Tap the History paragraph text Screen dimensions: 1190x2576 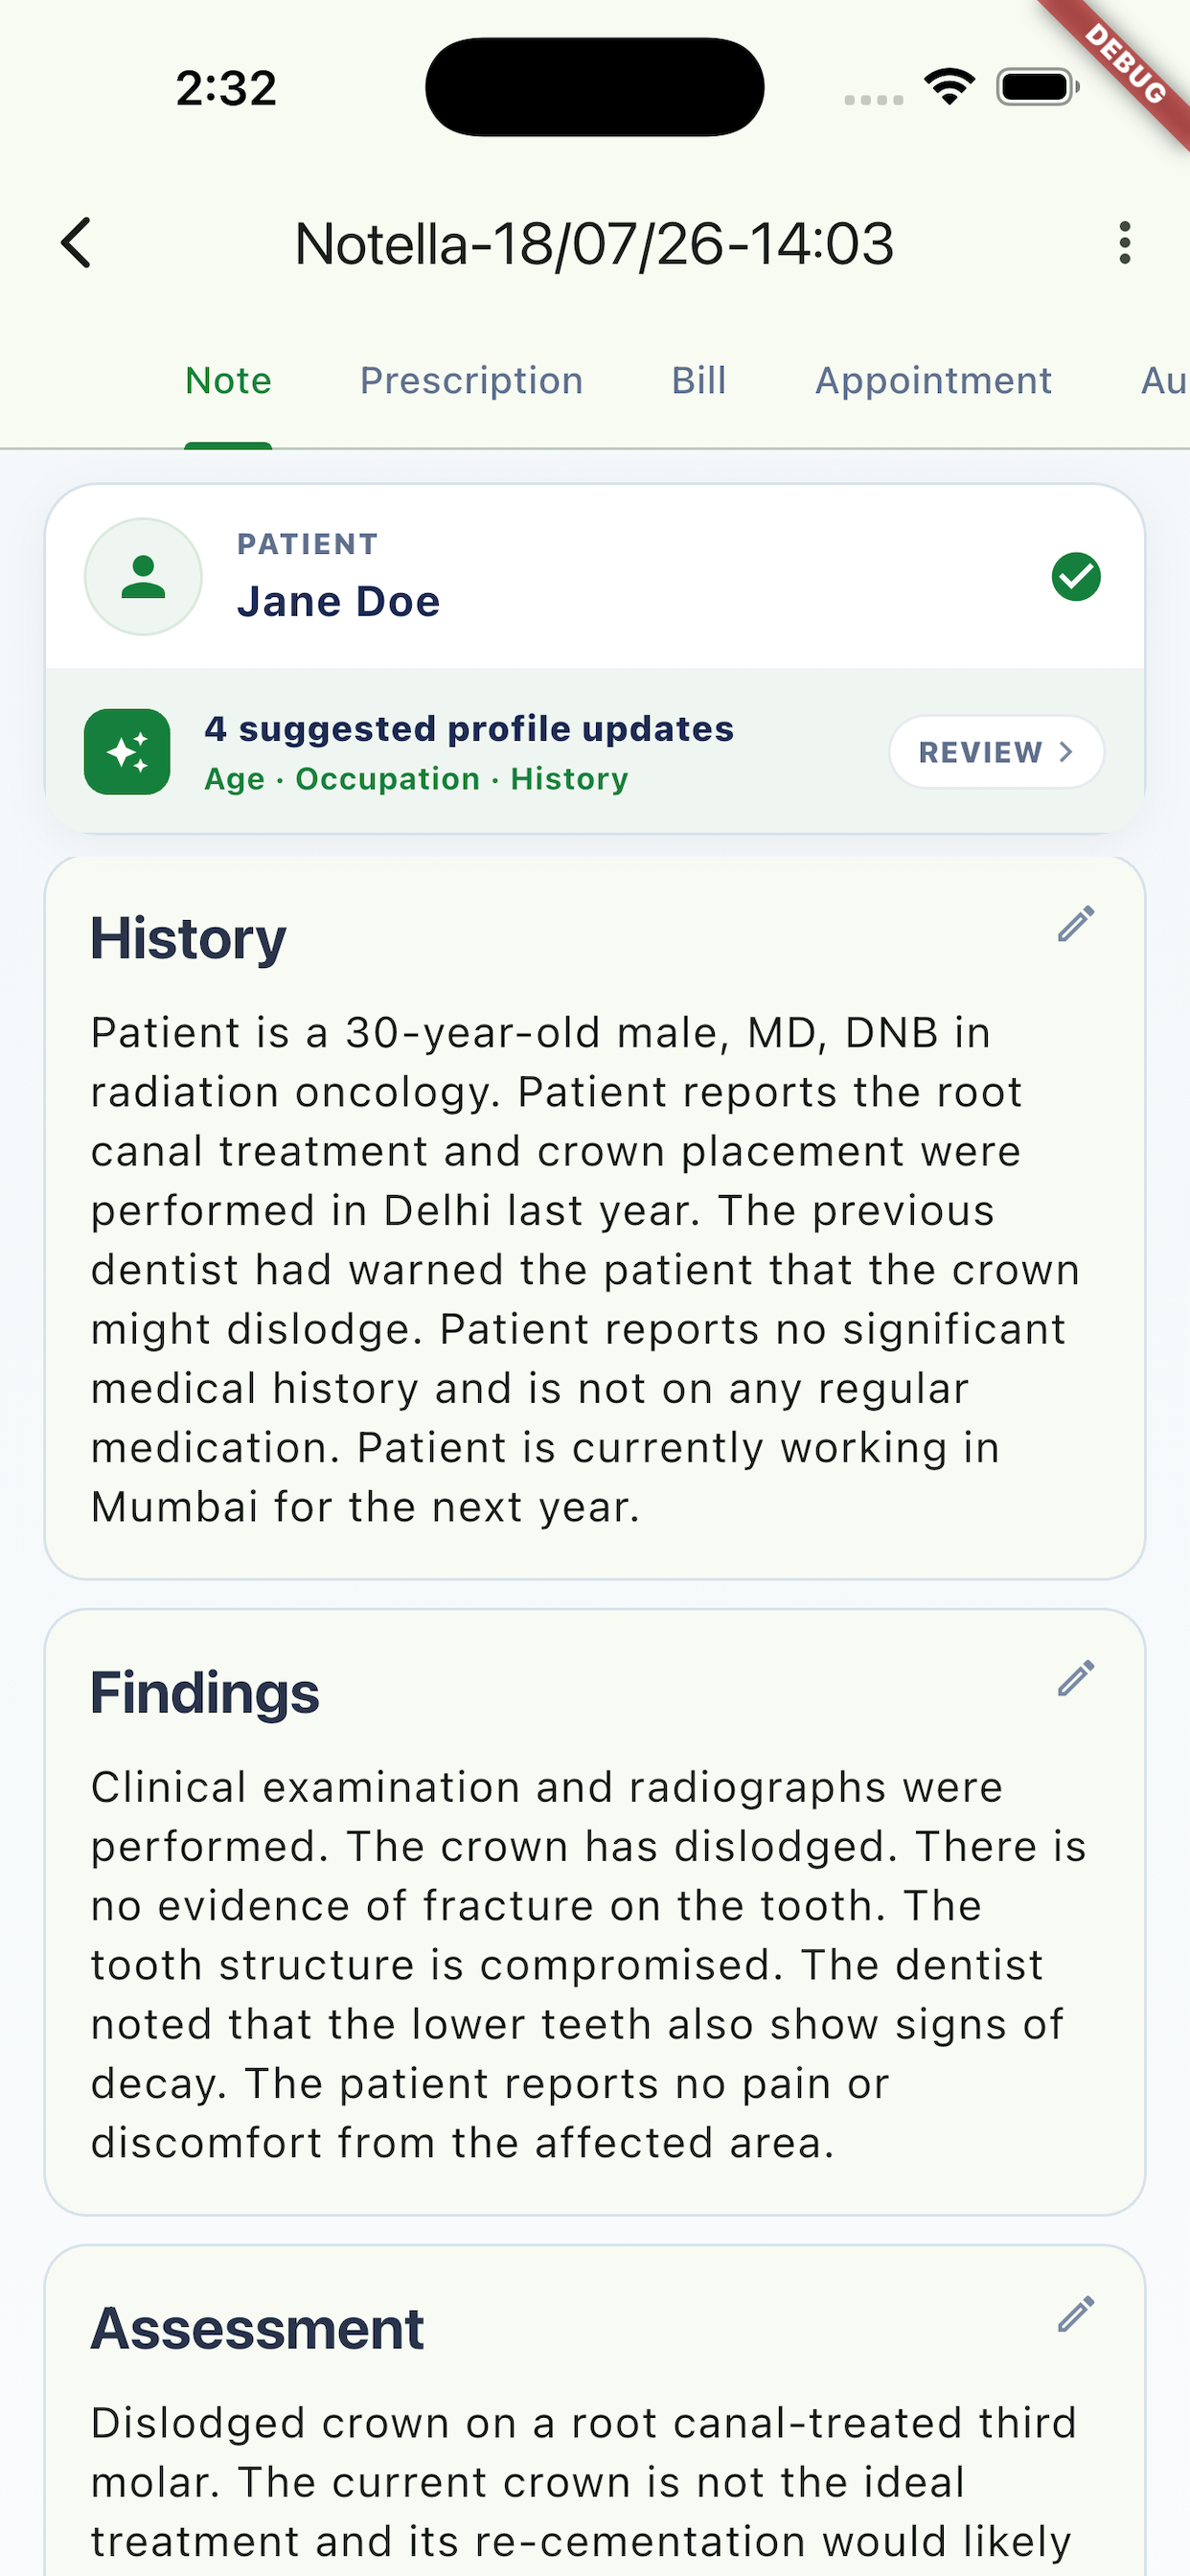(585, 1270)
